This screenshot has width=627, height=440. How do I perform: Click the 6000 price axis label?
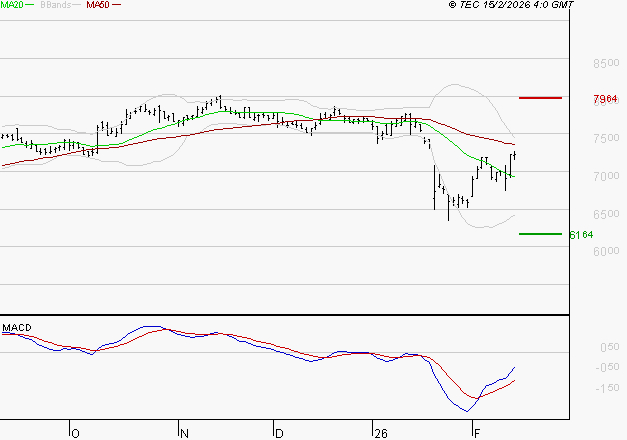[x=606, y=251]
